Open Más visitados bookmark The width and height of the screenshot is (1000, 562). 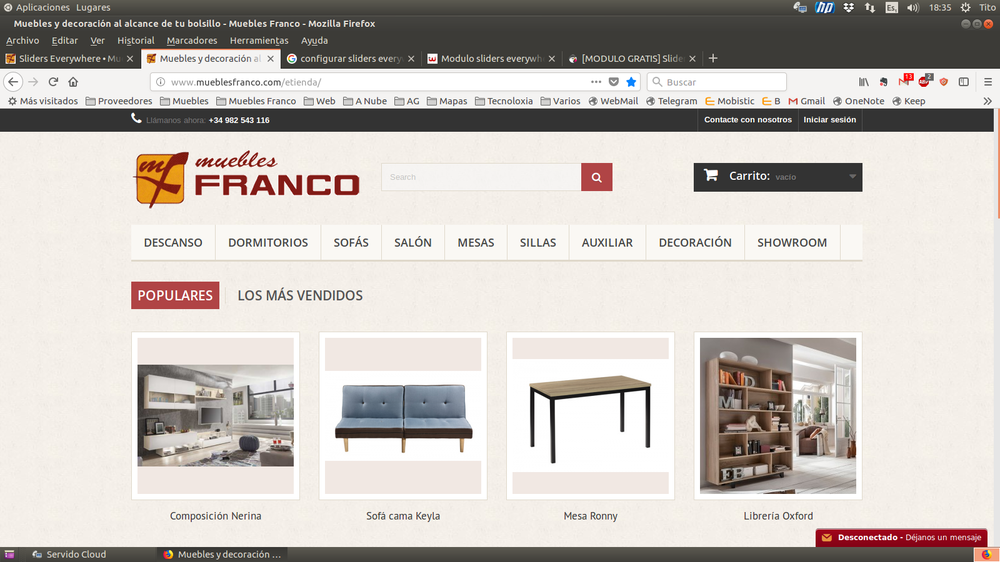(x=42, y=101)
